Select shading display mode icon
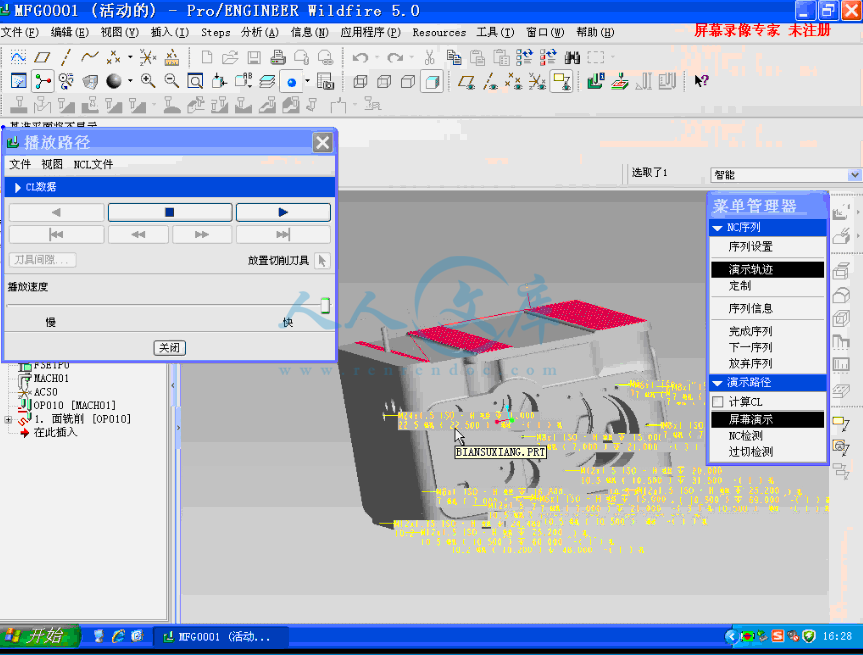 (x=432, y=82)
